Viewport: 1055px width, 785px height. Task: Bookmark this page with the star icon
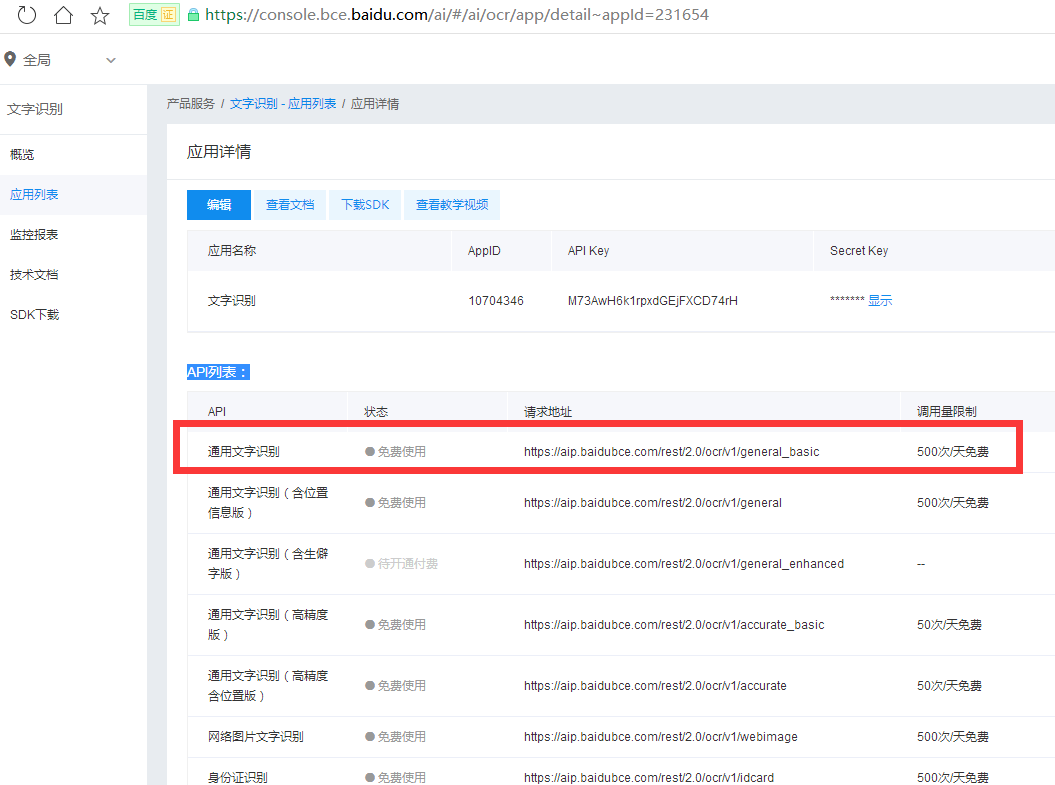pyautogui.click(x=99, y=15)
